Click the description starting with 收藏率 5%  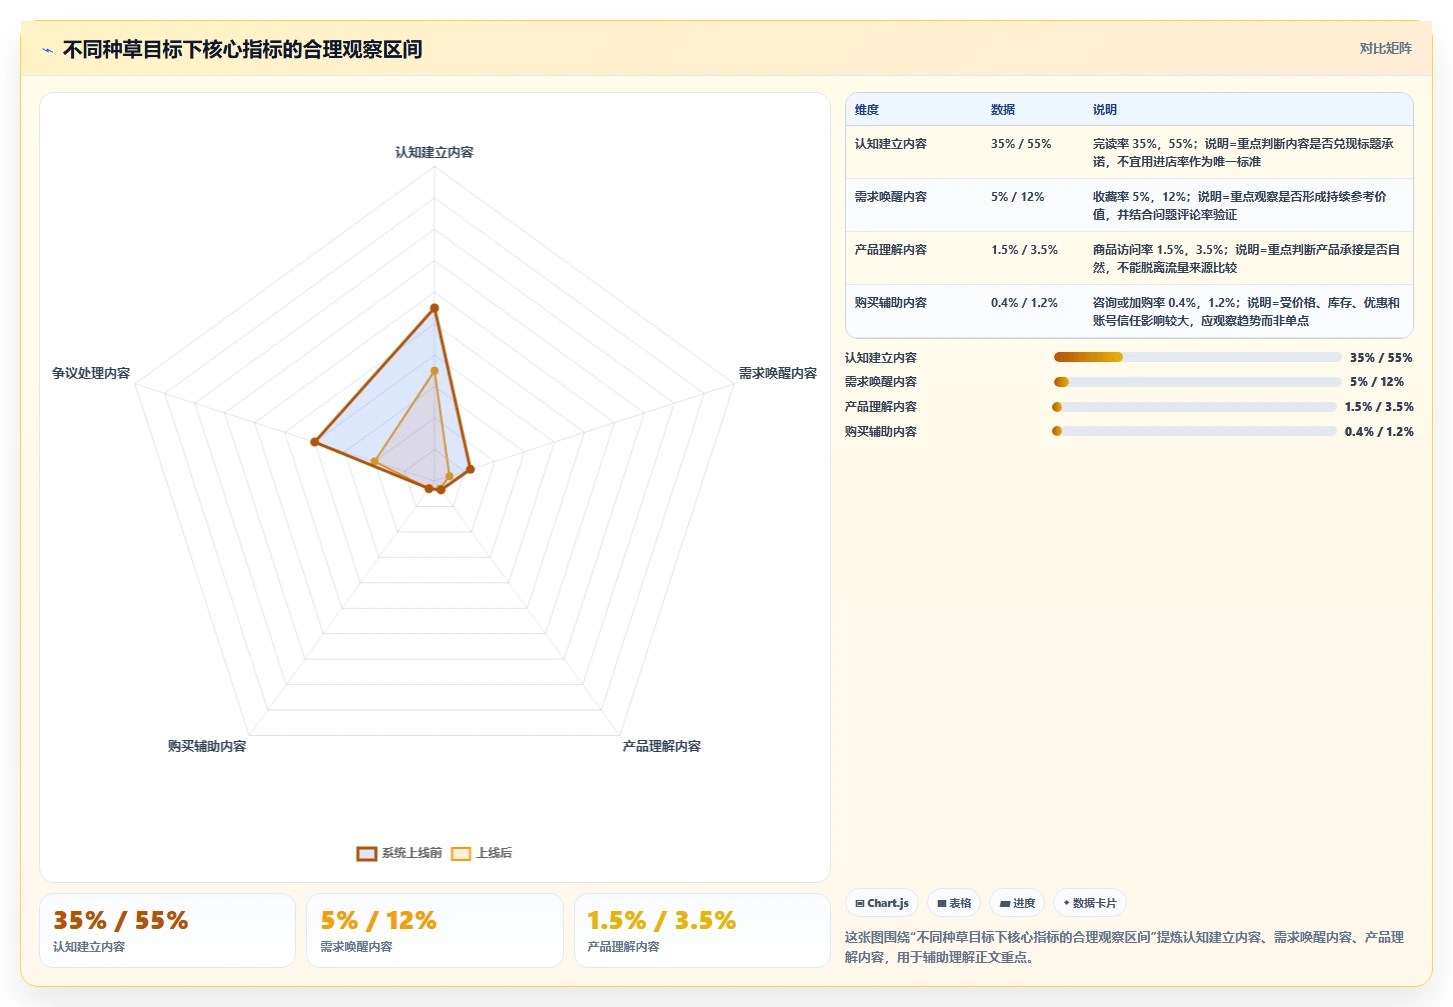coord(1240,206)
